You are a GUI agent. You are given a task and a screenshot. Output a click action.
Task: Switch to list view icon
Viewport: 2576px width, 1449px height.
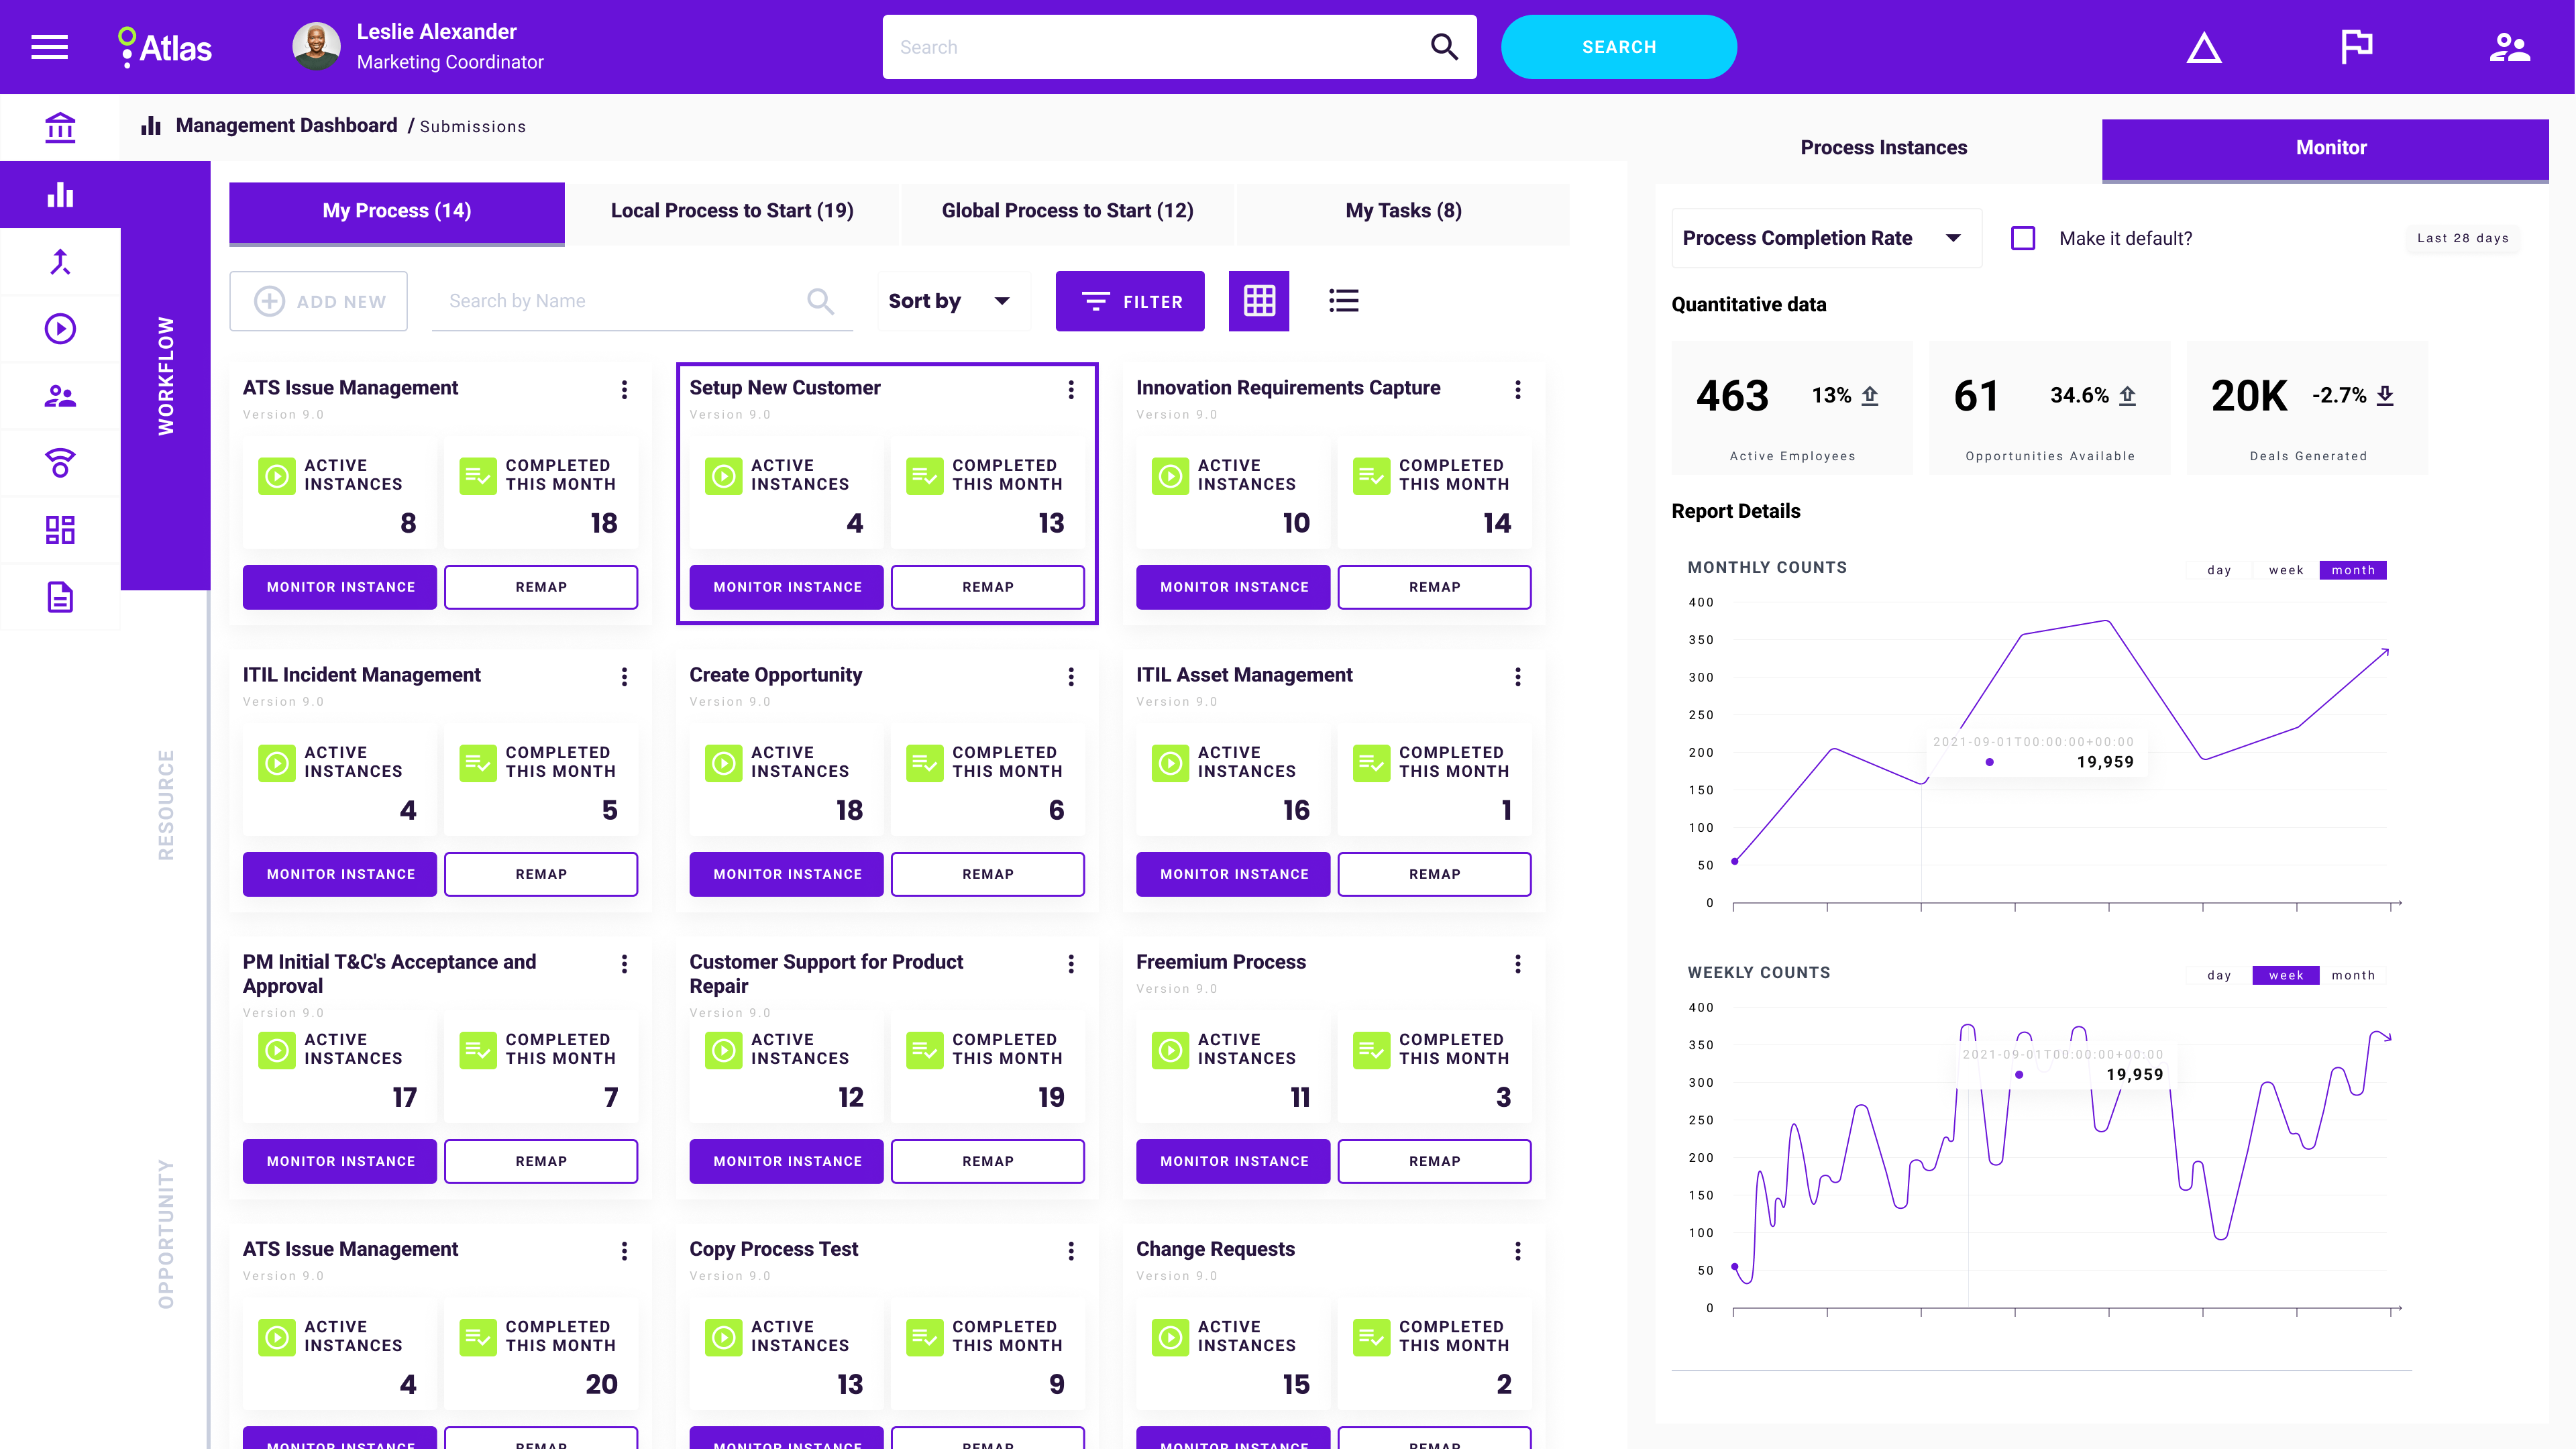[1343, 301]
